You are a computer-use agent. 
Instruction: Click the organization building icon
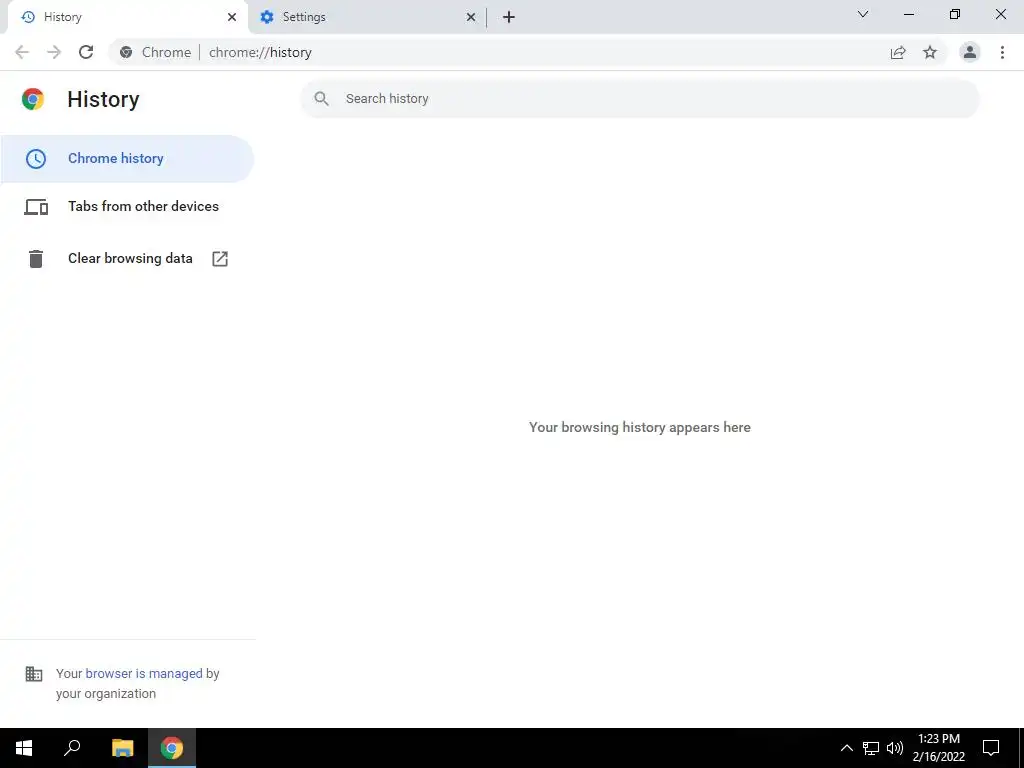point(34,674)
